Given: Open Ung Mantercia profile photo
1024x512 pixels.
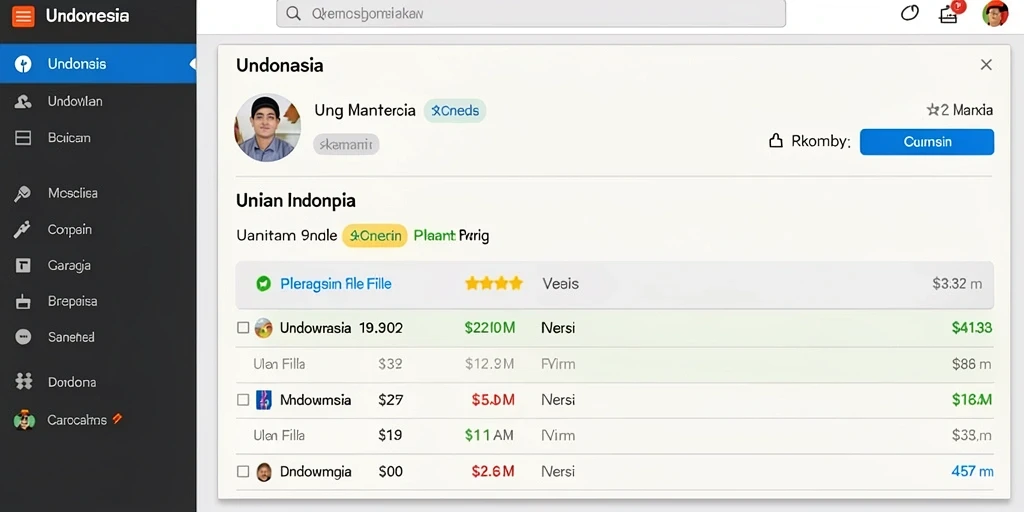Looking at the screenshot, I should [267, 127].
